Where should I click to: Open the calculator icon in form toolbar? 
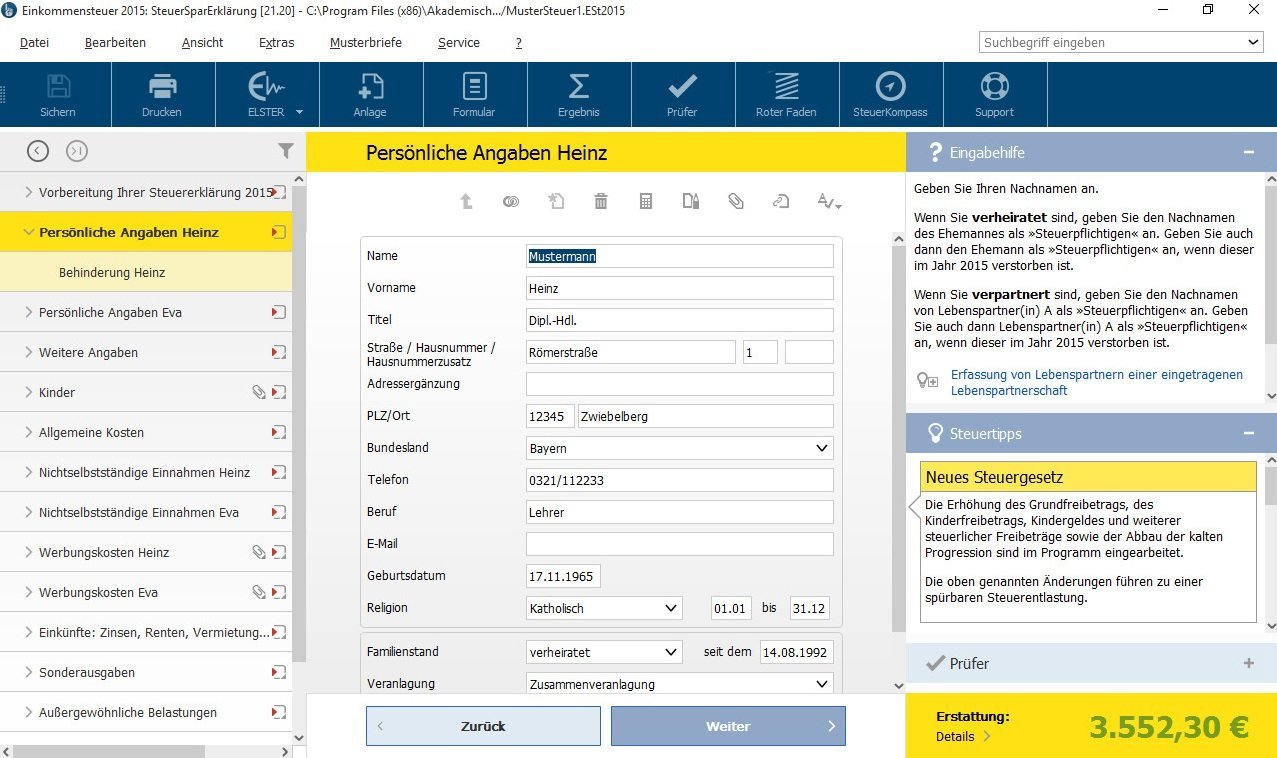point(646,201)
